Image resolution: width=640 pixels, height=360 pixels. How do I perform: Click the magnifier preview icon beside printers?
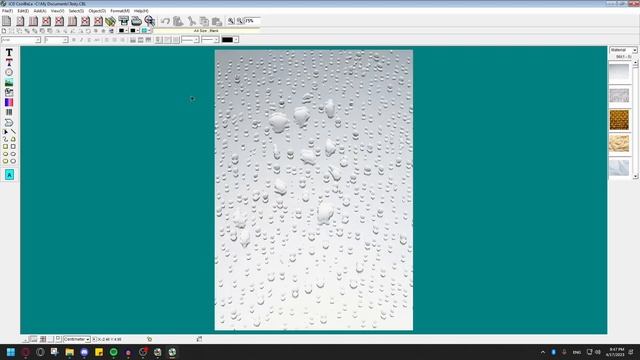click(149, 21)
